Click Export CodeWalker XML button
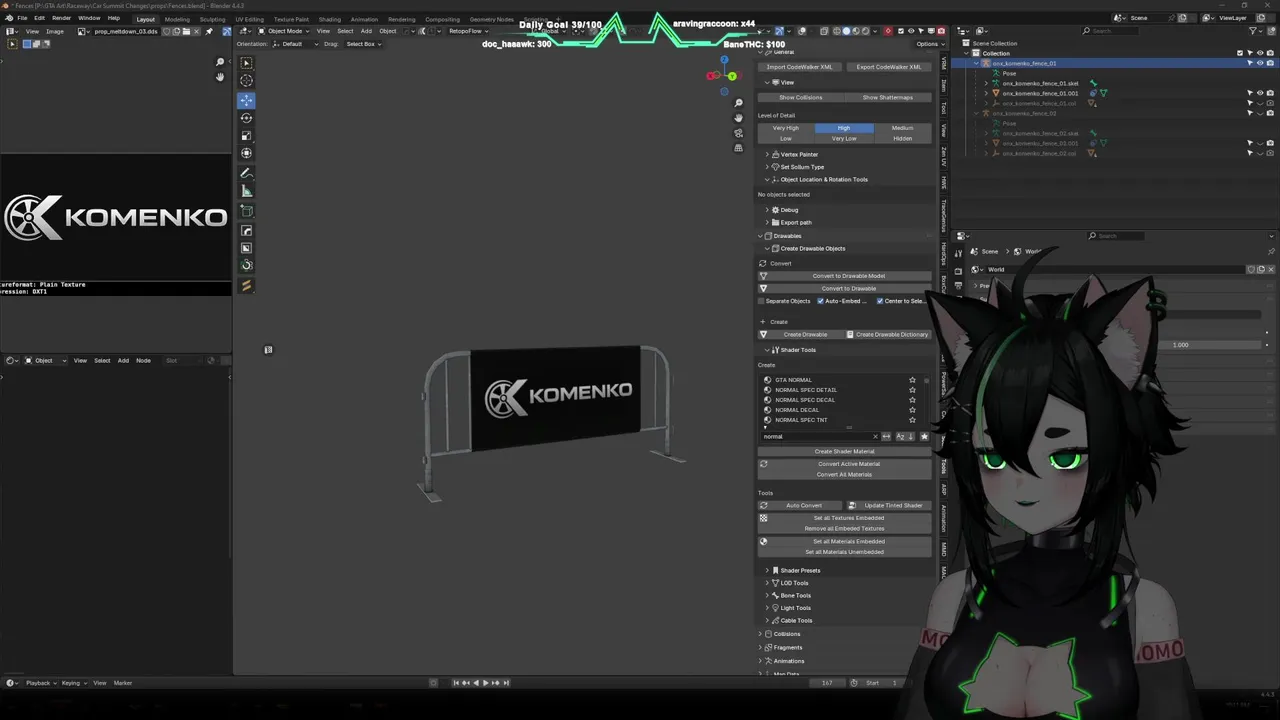1280x720 pixels. coord(888,67)
